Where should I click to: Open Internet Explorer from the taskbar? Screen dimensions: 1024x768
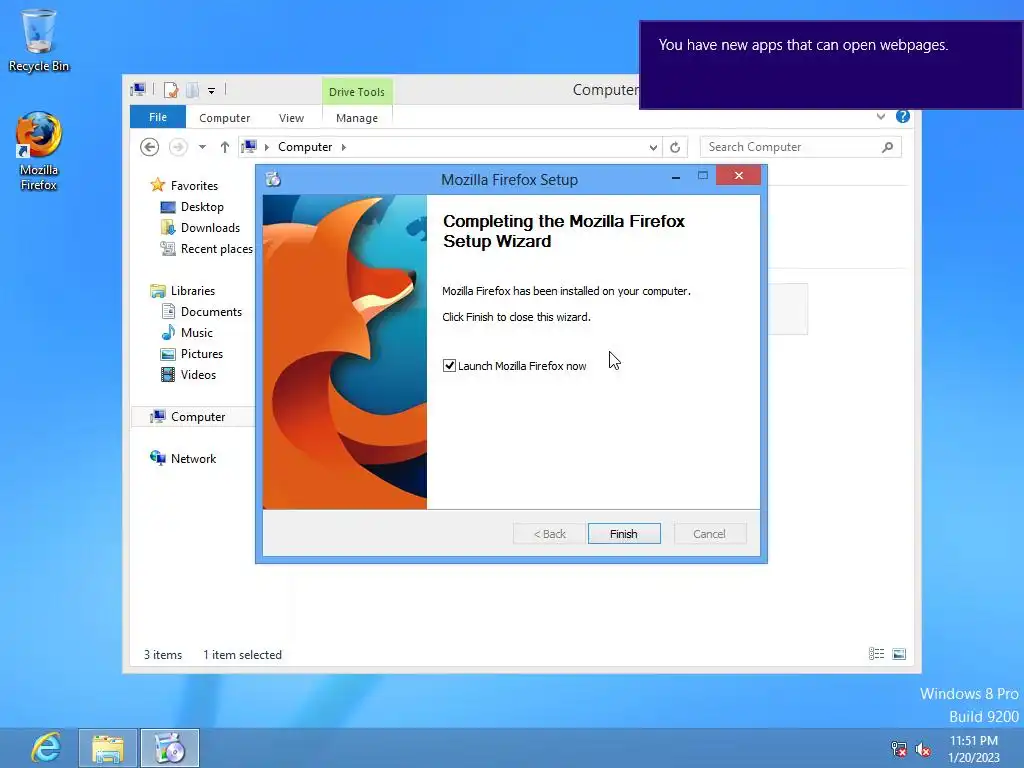click(46, 748)
